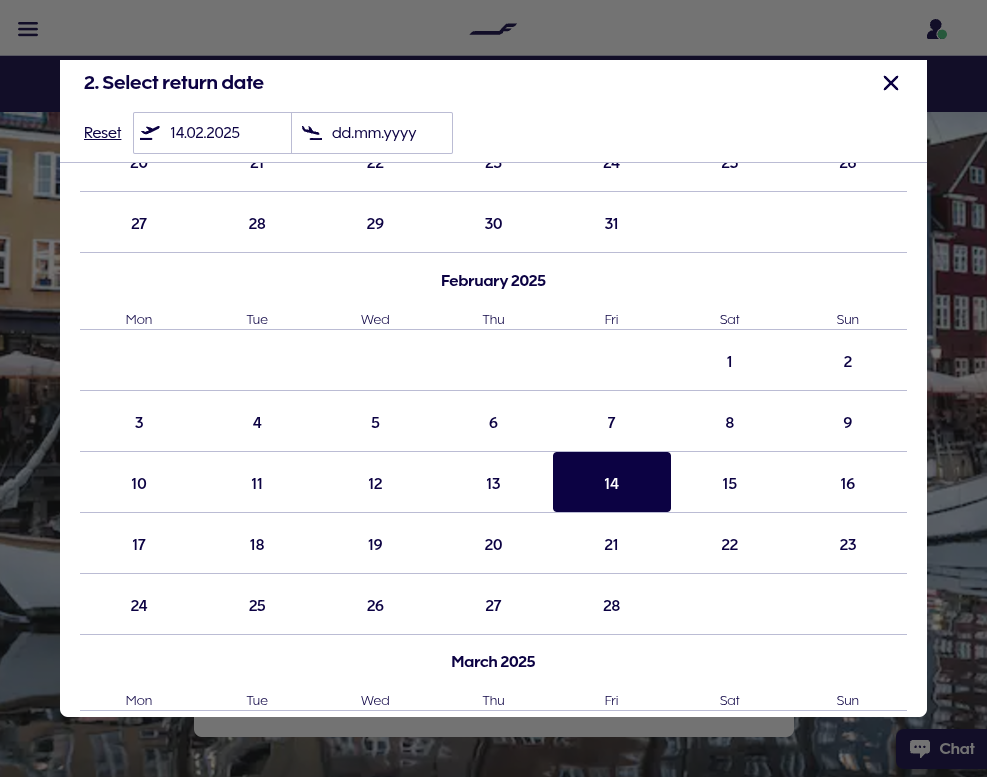Select February 24 as return date

[x=139, y=606]
